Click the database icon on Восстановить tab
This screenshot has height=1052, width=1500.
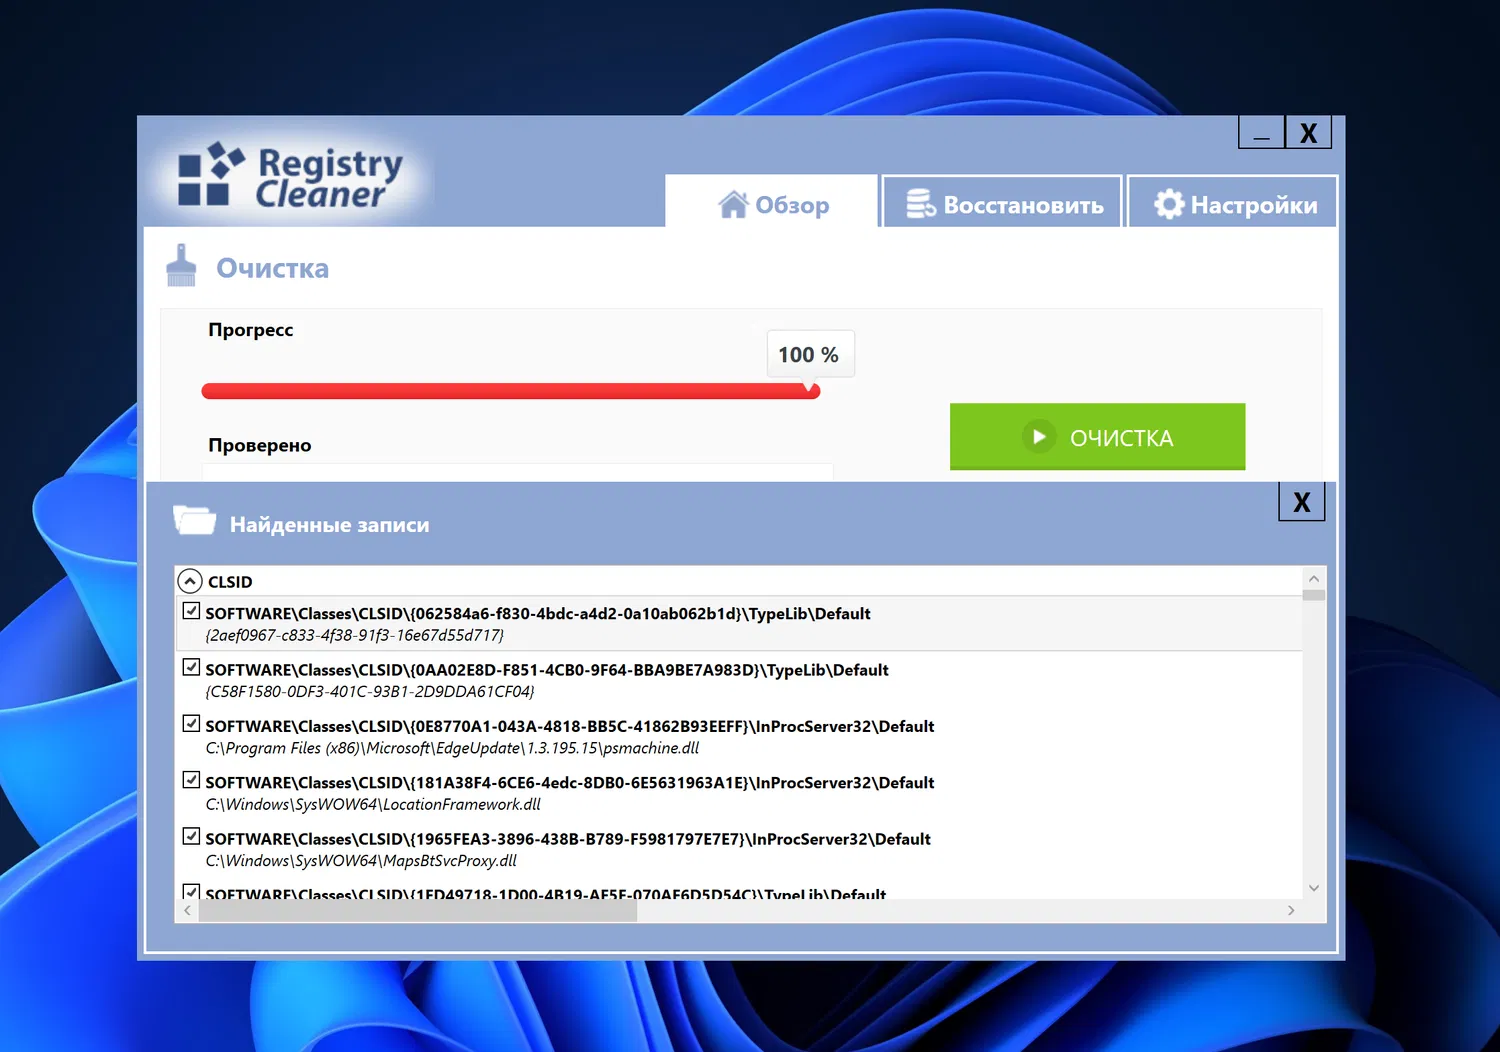pos(920,204)
